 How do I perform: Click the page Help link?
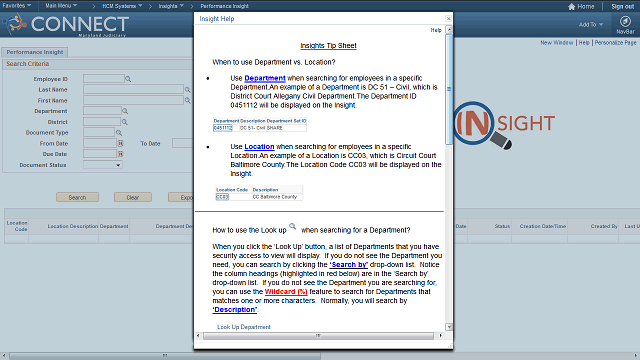point(584,42)
